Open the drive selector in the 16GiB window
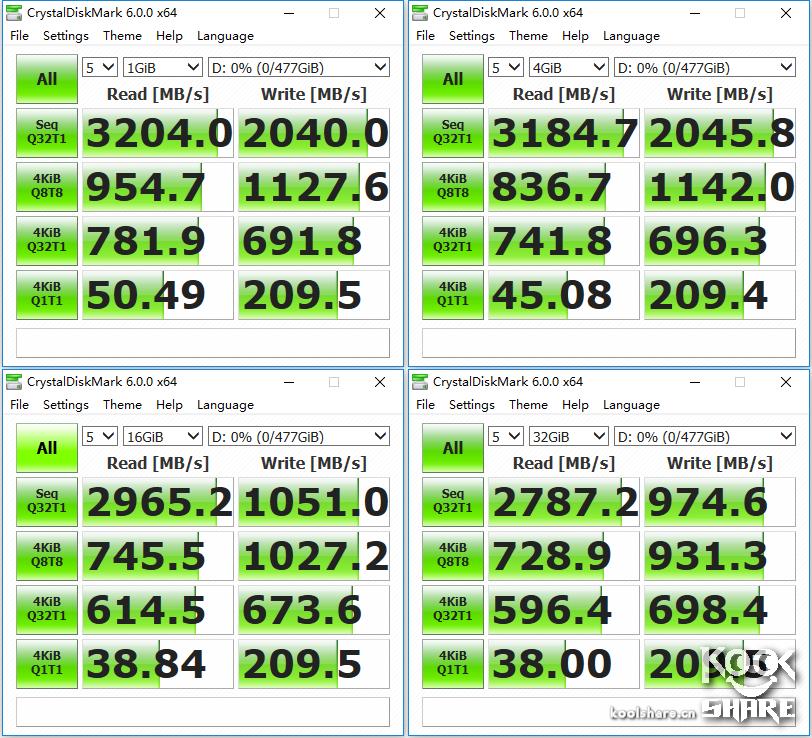Viewport: 812px width, 738px height. pos(298,437)
